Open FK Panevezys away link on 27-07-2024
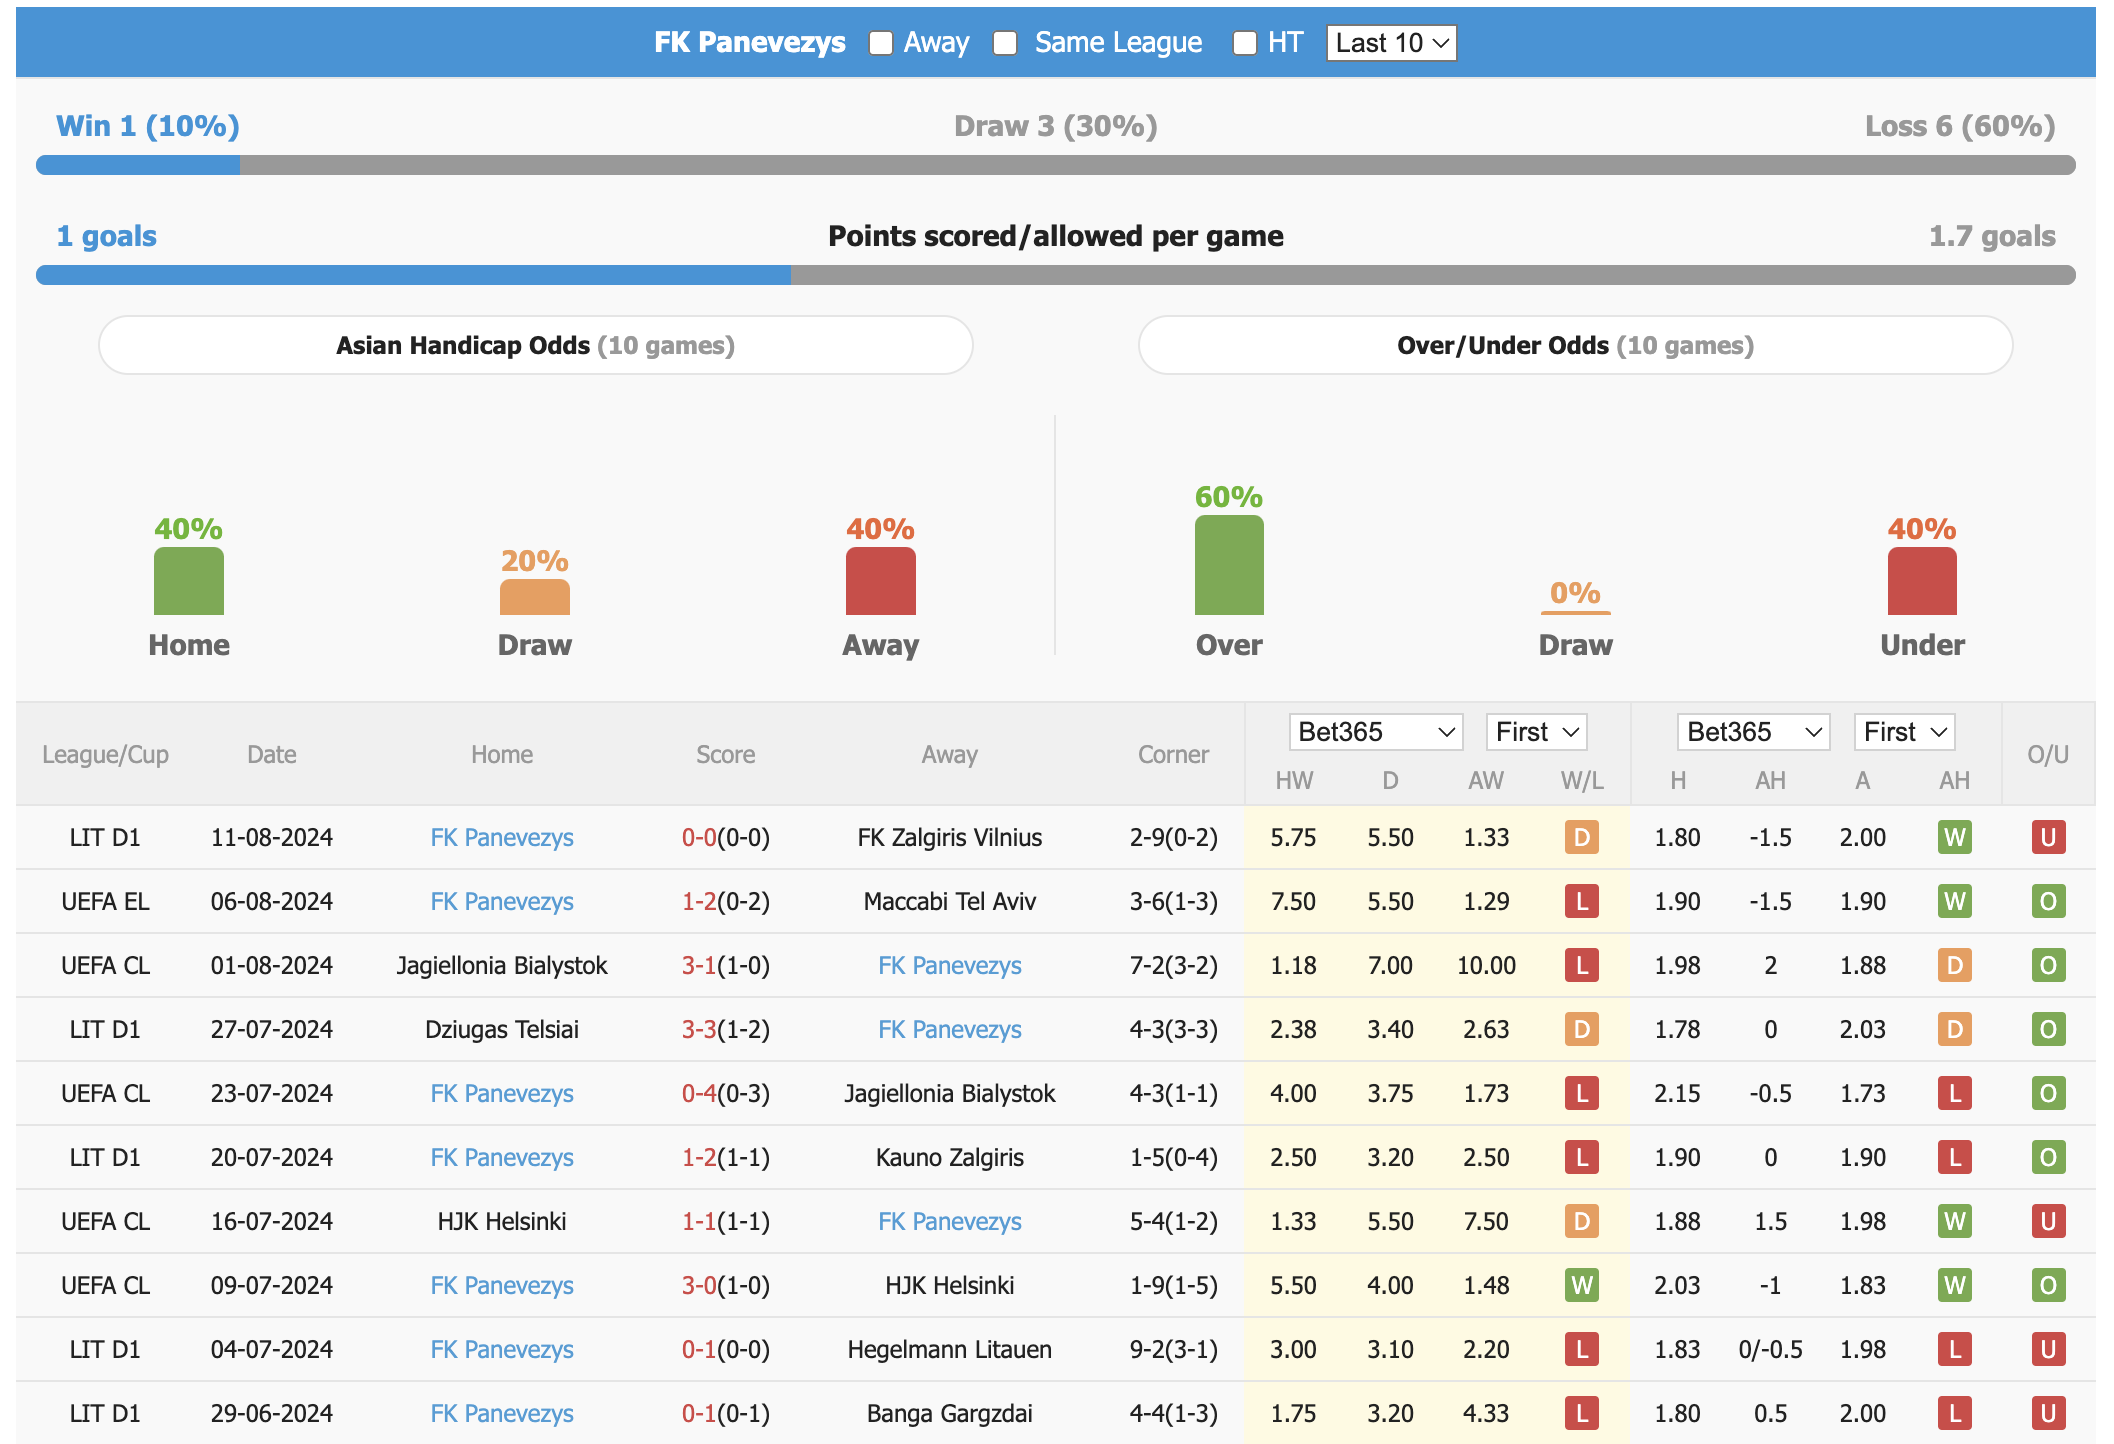The height and width of the screenshot is (1444, 2114). coord(950,1029)
